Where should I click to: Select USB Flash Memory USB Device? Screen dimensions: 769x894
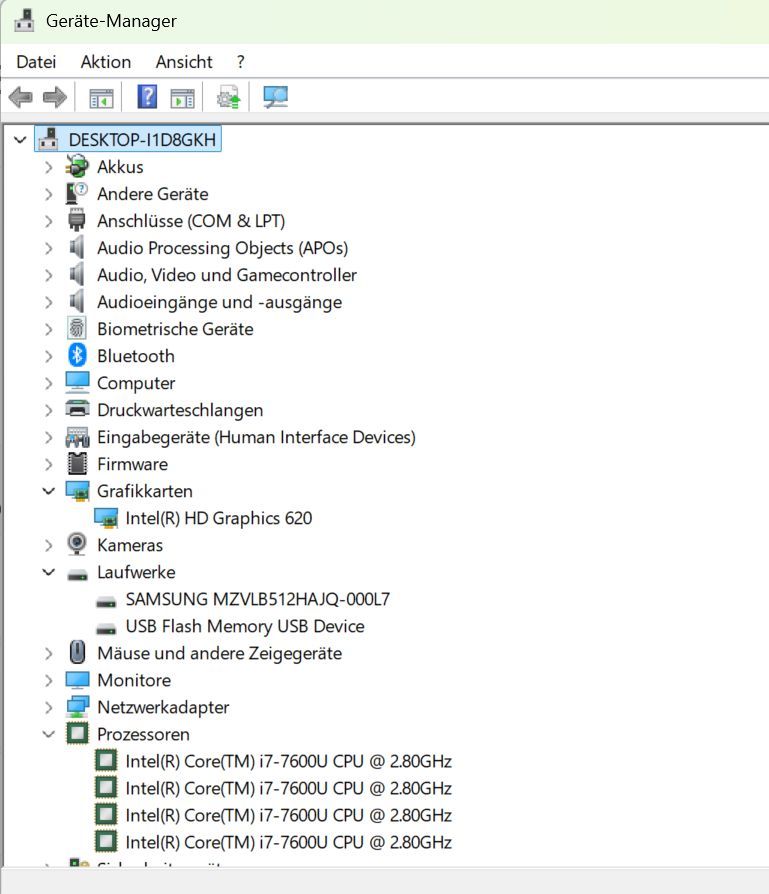pyautogui.click(x=244, y=626)
